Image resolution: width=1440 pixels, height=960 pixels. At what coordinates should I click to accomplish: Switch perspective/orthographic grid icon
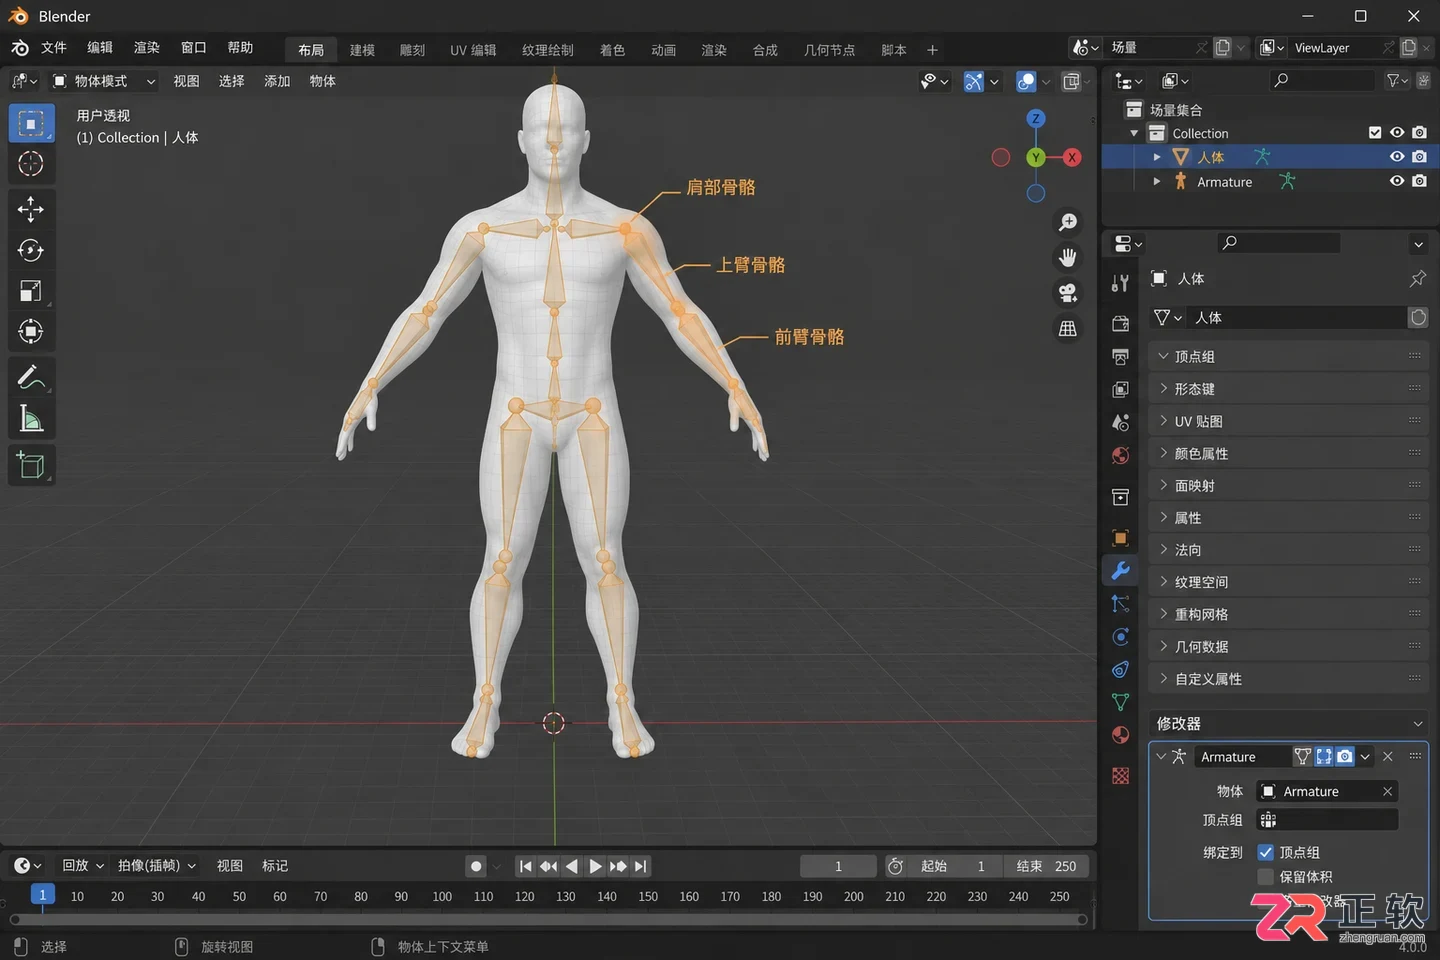pos(1068,328)
